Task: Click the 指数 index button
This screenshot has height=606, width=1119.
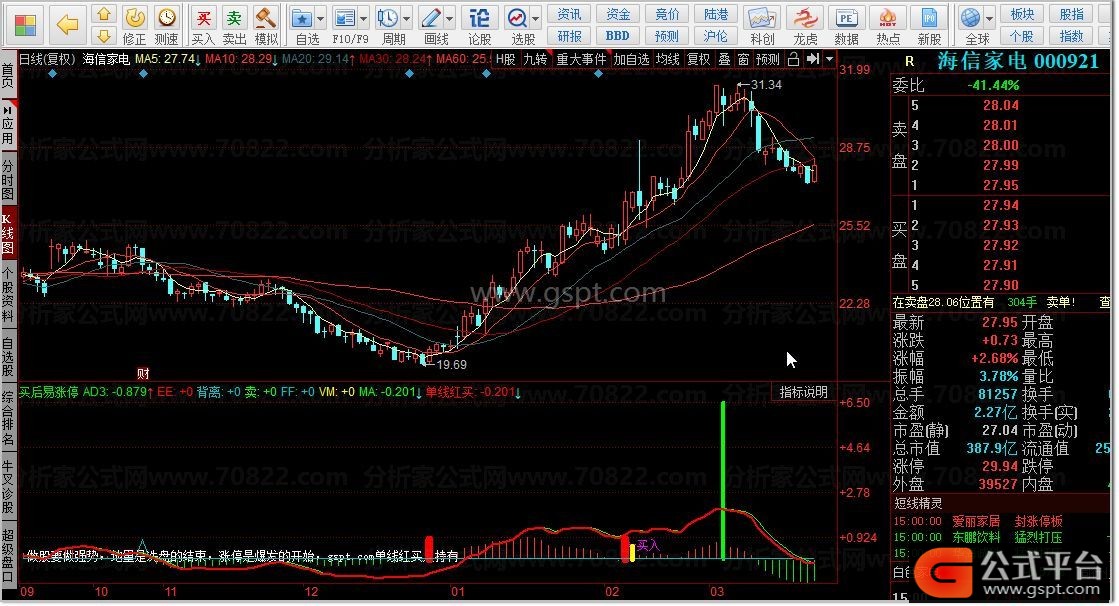Action: pyautogui.click(x=1071, y=36)
